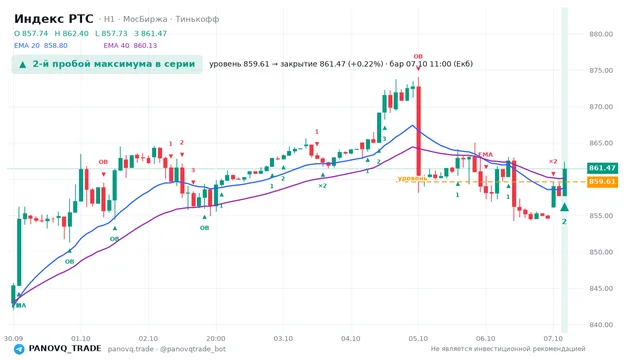Click the 02.10 date axis label
The image size is (640, 360).
[x=148, y=338]
